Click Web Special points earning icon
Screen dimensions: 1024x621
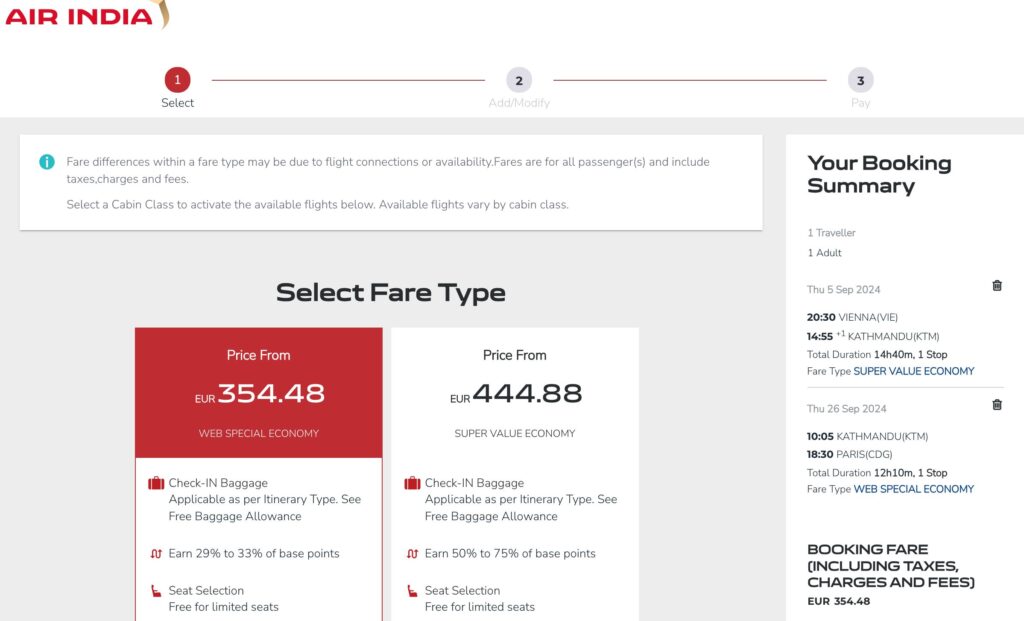coord(156,554)
